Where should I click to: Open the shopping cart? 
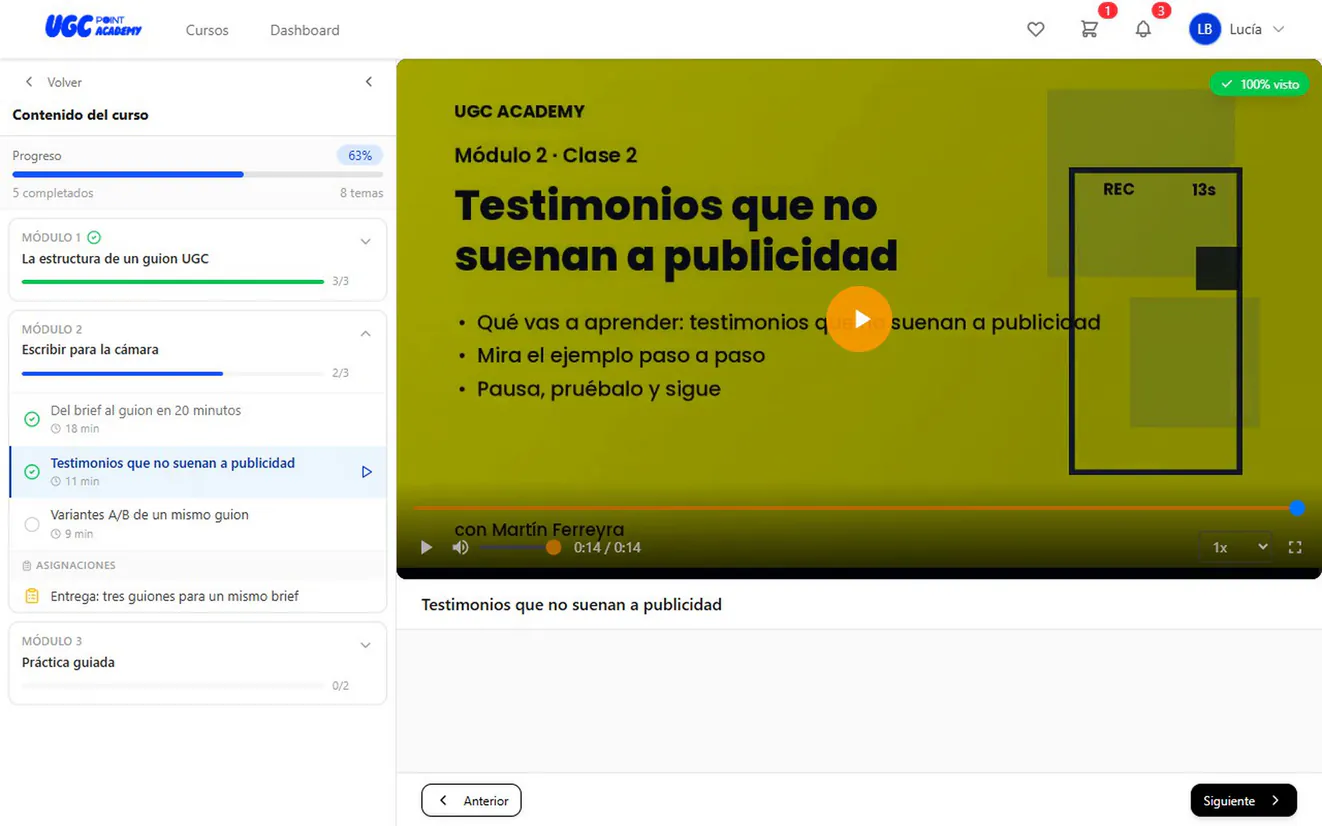pyautogui.click(x=1090, y=30)
